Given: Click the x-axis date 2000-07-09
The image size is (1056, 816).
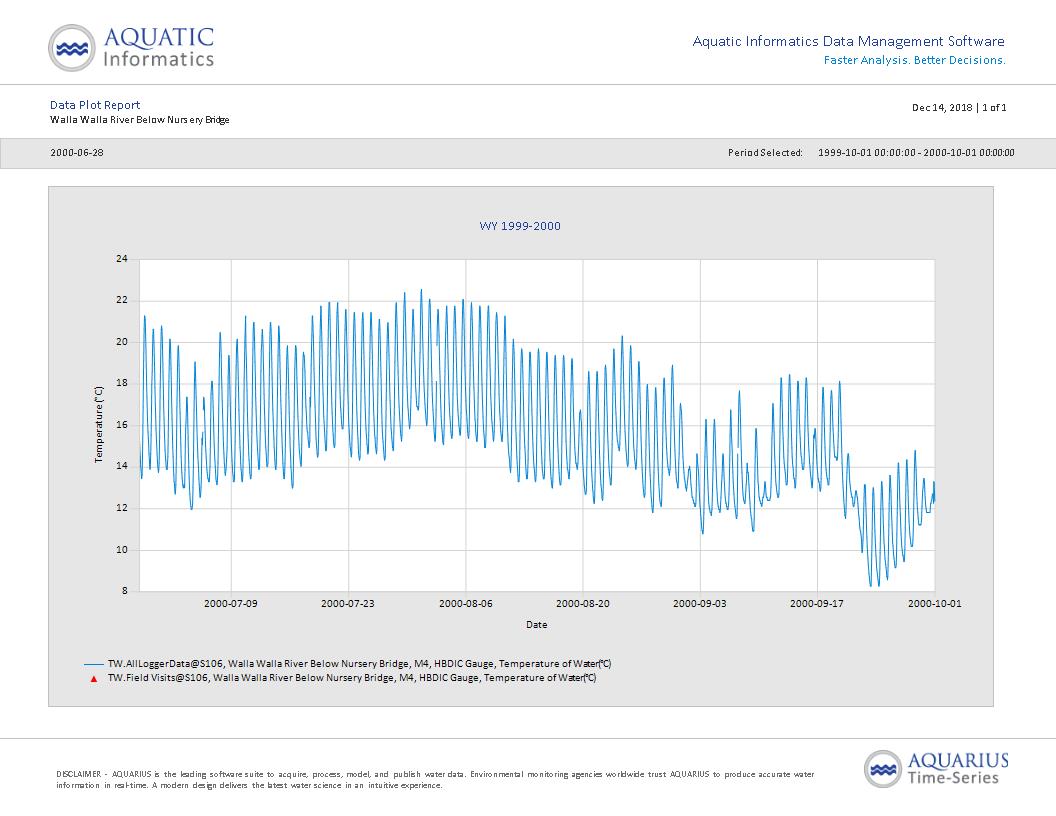Looking at the screenshot, I should pos(231,604).
